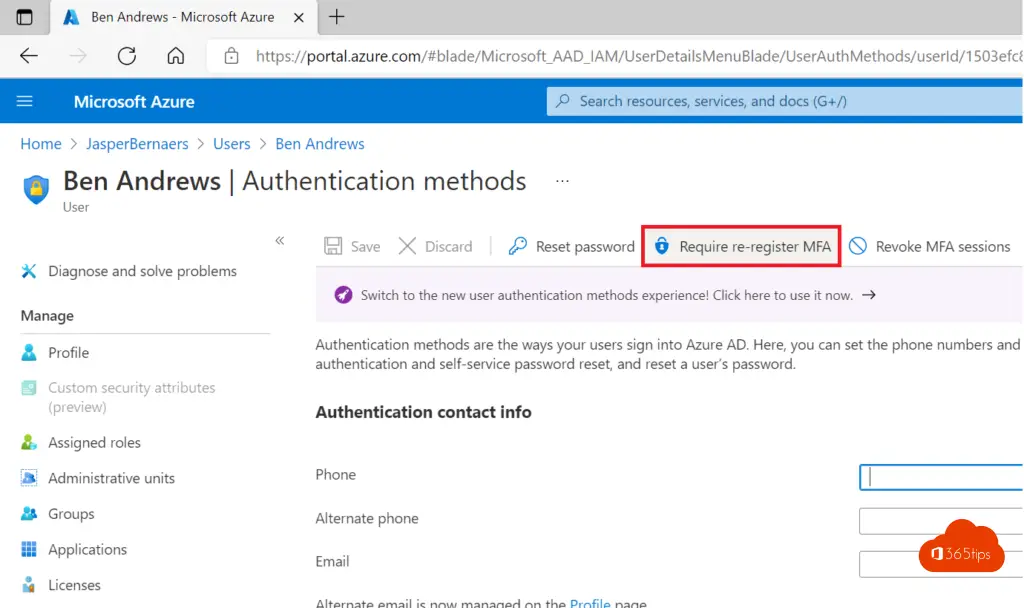Click the browser back arrow
This screenshot has height=608, width=1024.
pos(29,56)
